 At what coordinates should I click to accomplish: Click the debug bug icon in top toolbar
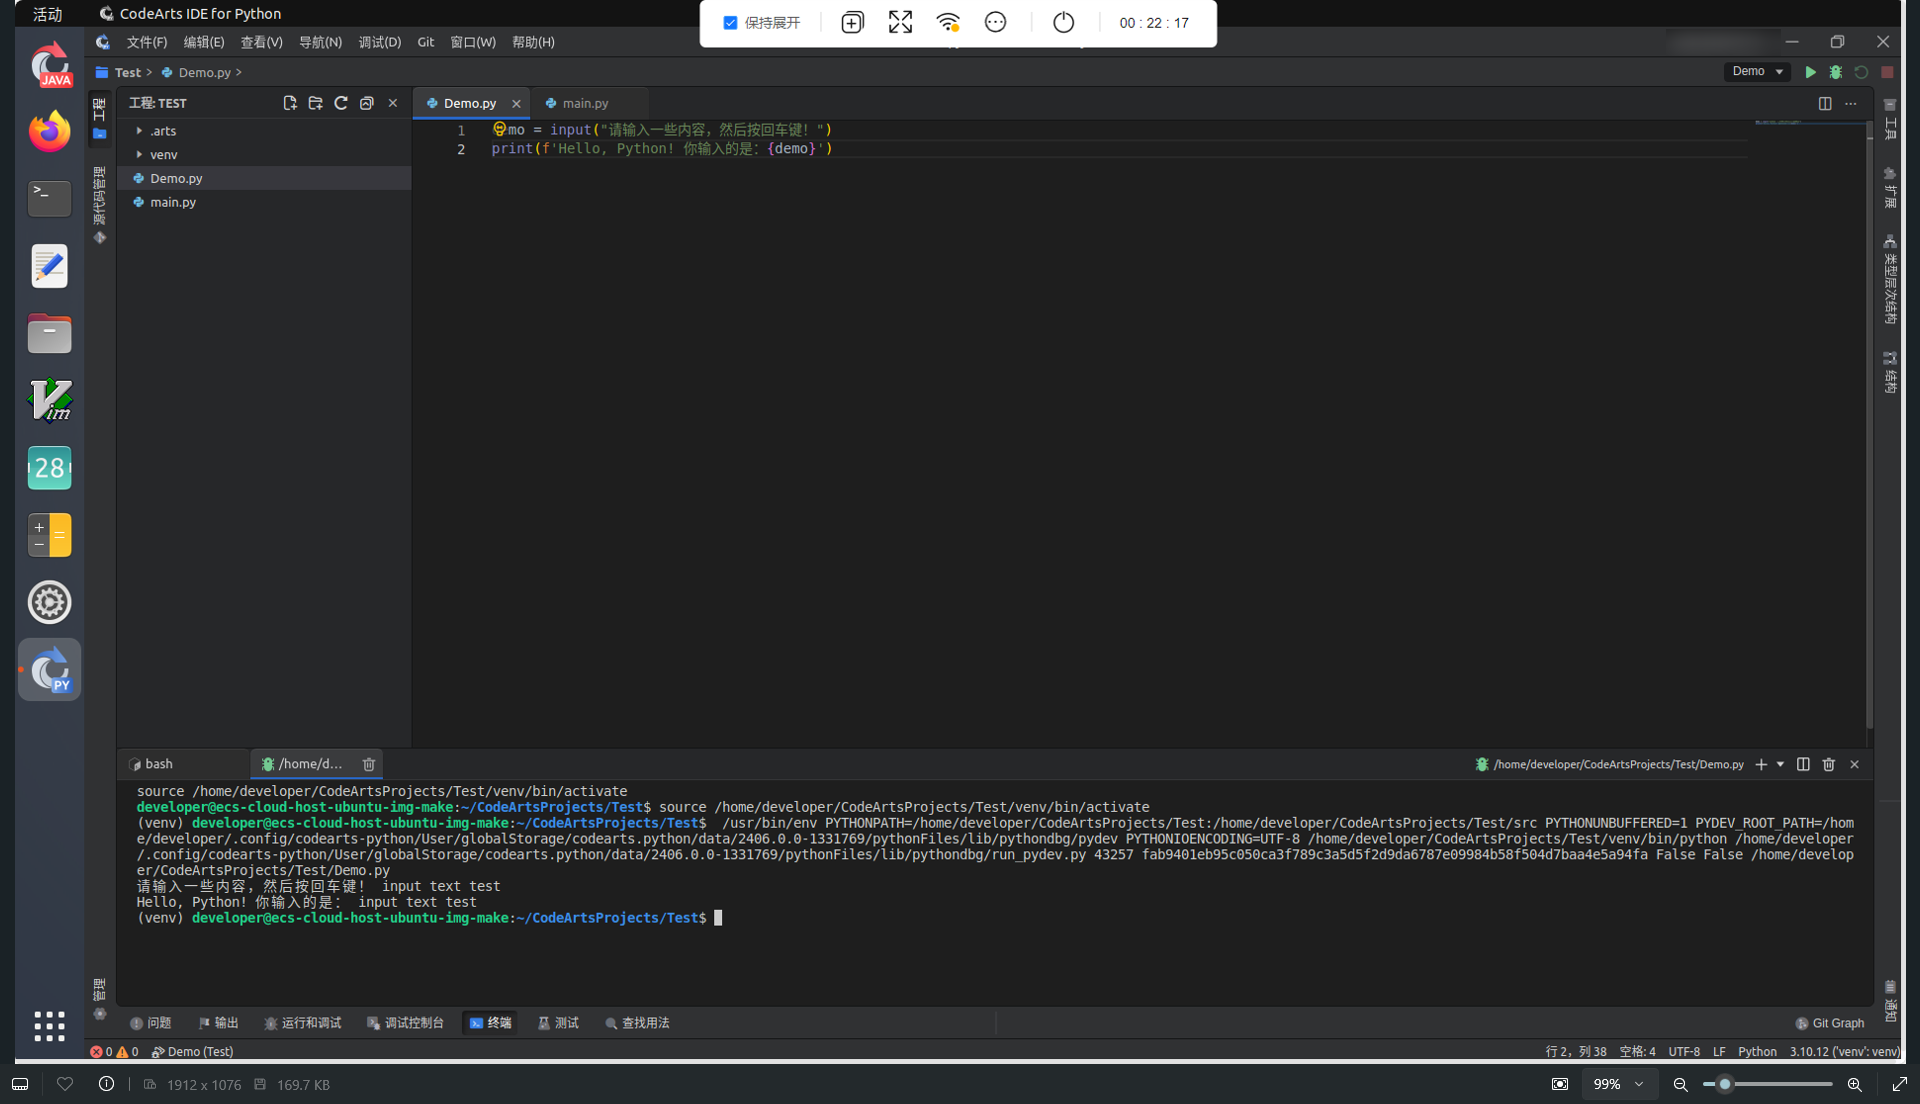[x=1836, y=72]
